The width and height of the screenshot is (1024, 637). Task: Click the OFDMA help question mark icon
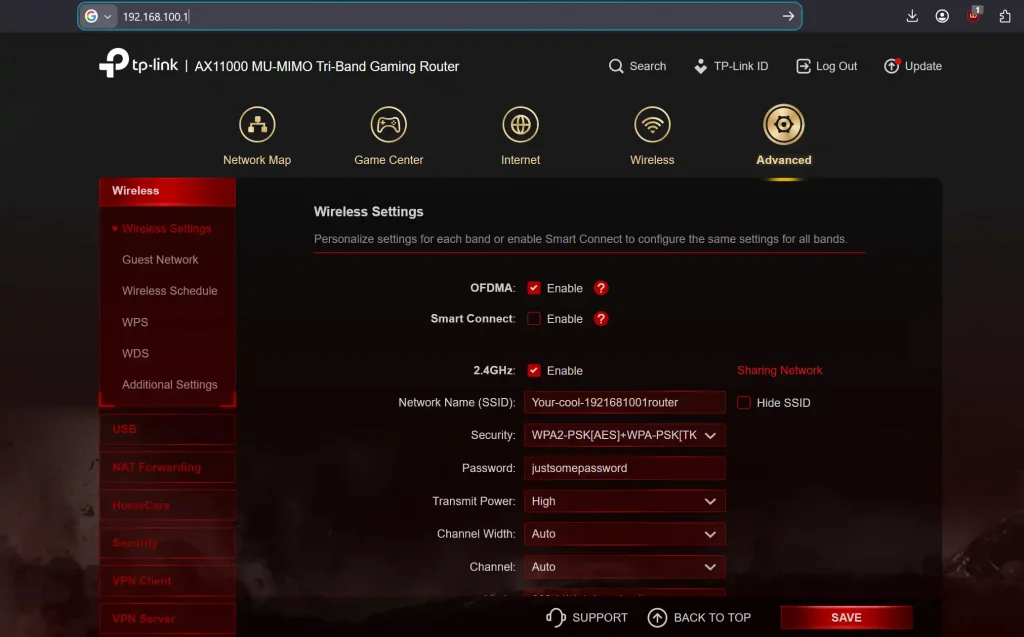click(x=601, y=288)
